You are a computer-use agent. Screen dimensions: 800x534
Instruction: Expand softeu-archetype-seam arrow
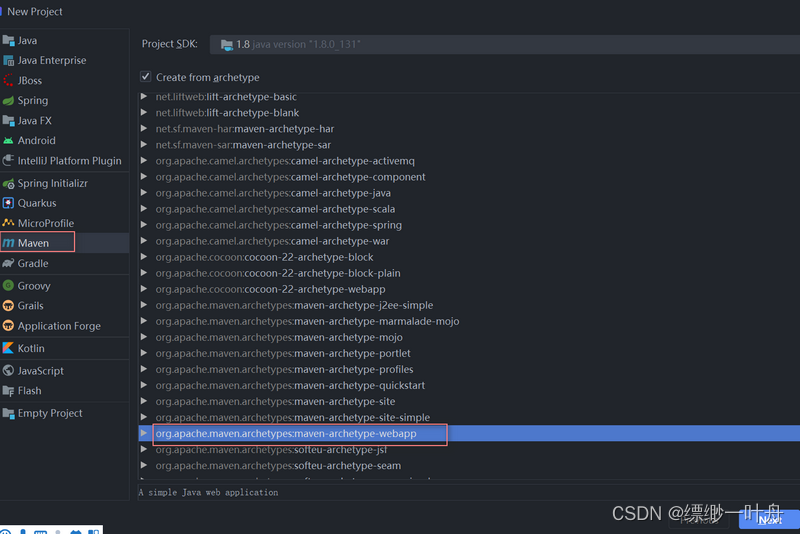144,465
